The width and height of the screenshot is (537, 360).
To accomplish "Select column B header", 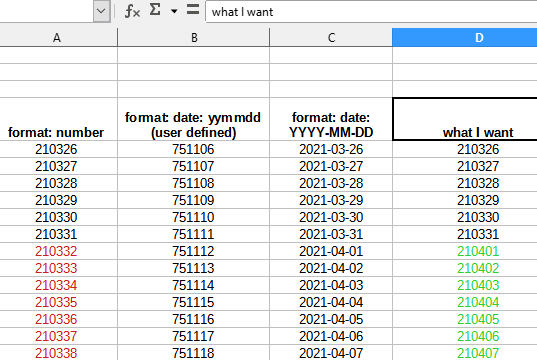I will point(193,37).
